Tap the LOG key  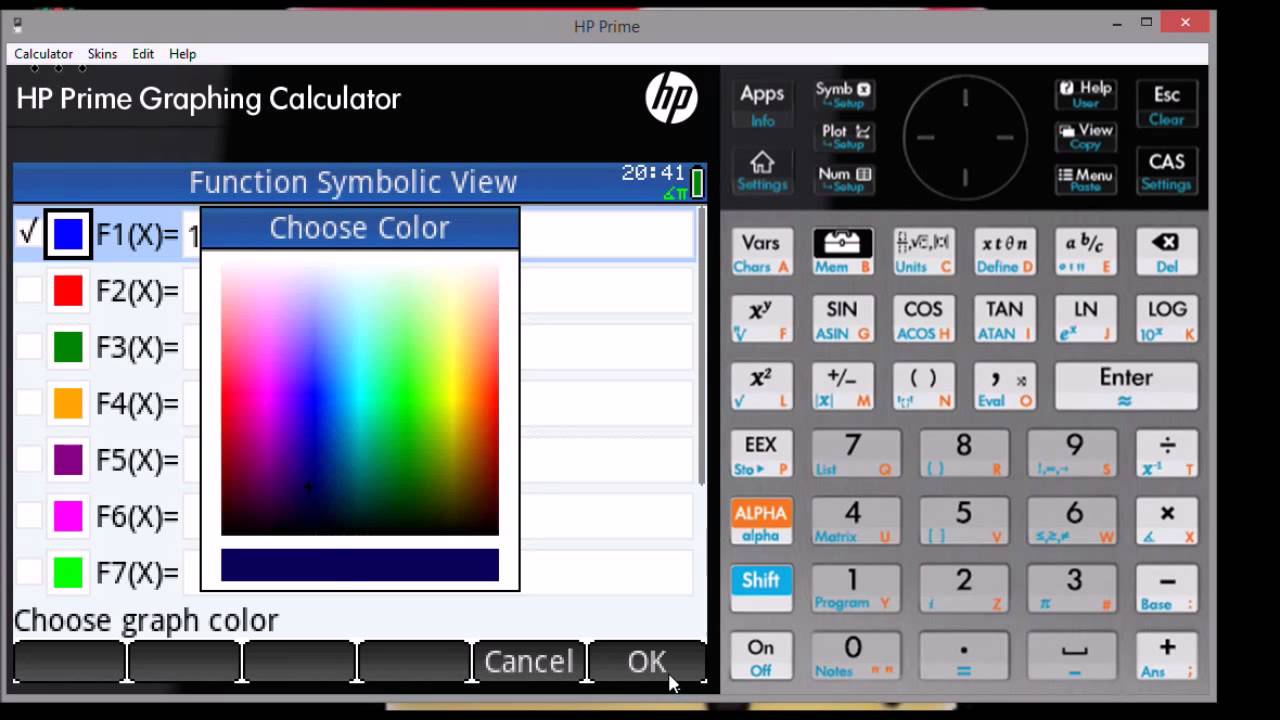1167,319
